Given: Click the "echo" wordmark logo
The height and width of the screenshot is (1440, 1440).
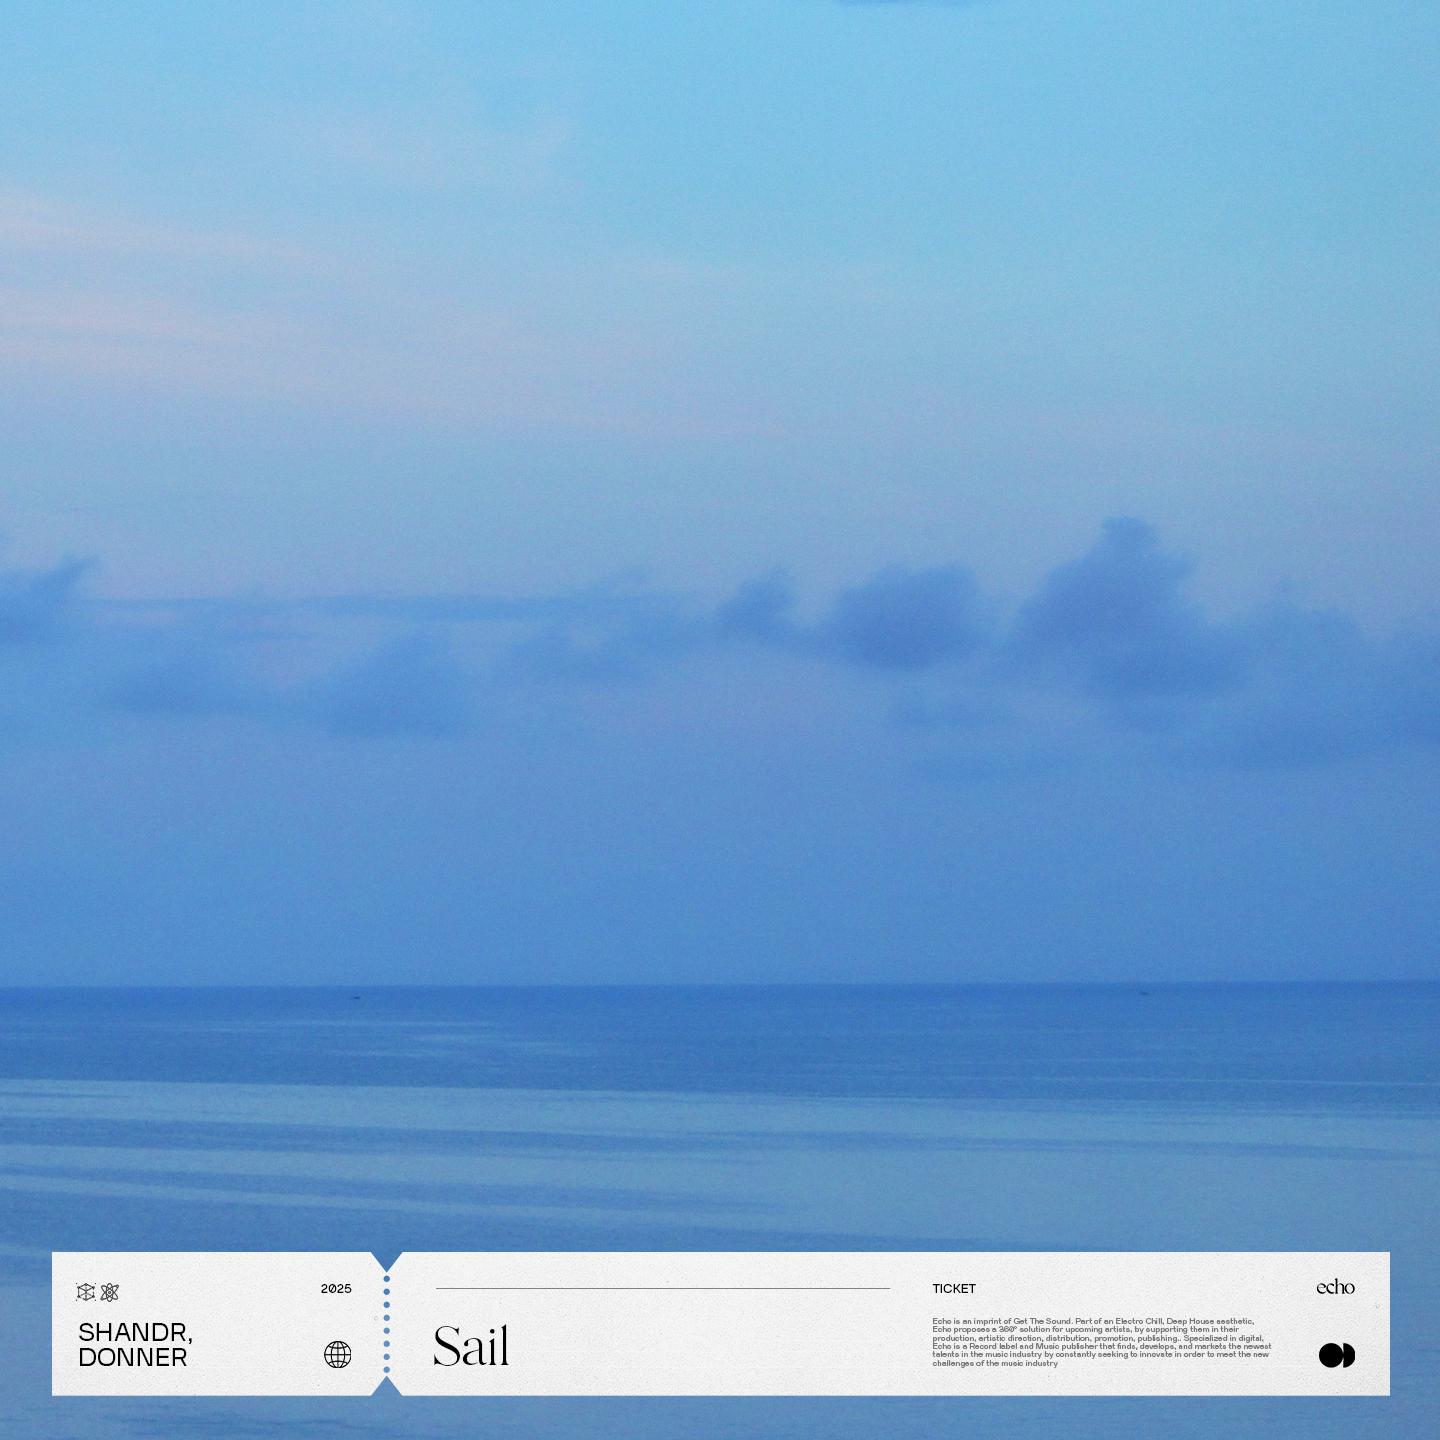Looking at the screenshot, I should (1336, 1287).
